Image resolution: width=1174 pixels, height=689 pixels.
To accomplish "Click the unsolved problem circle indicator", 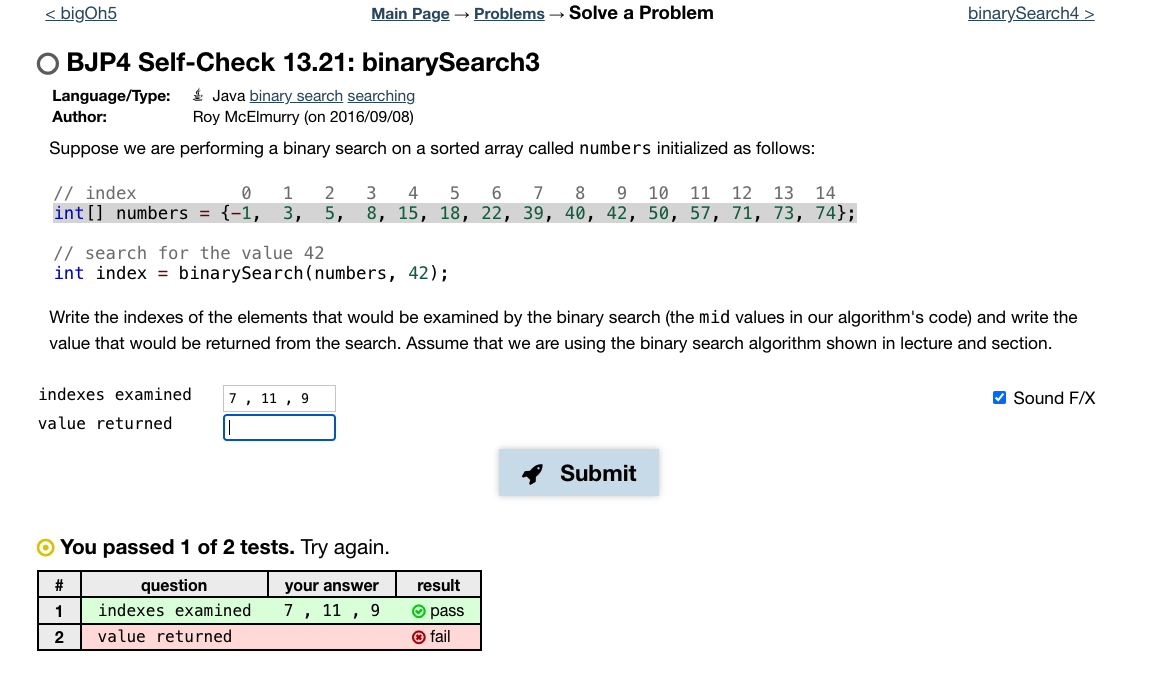I will [46, 63].
